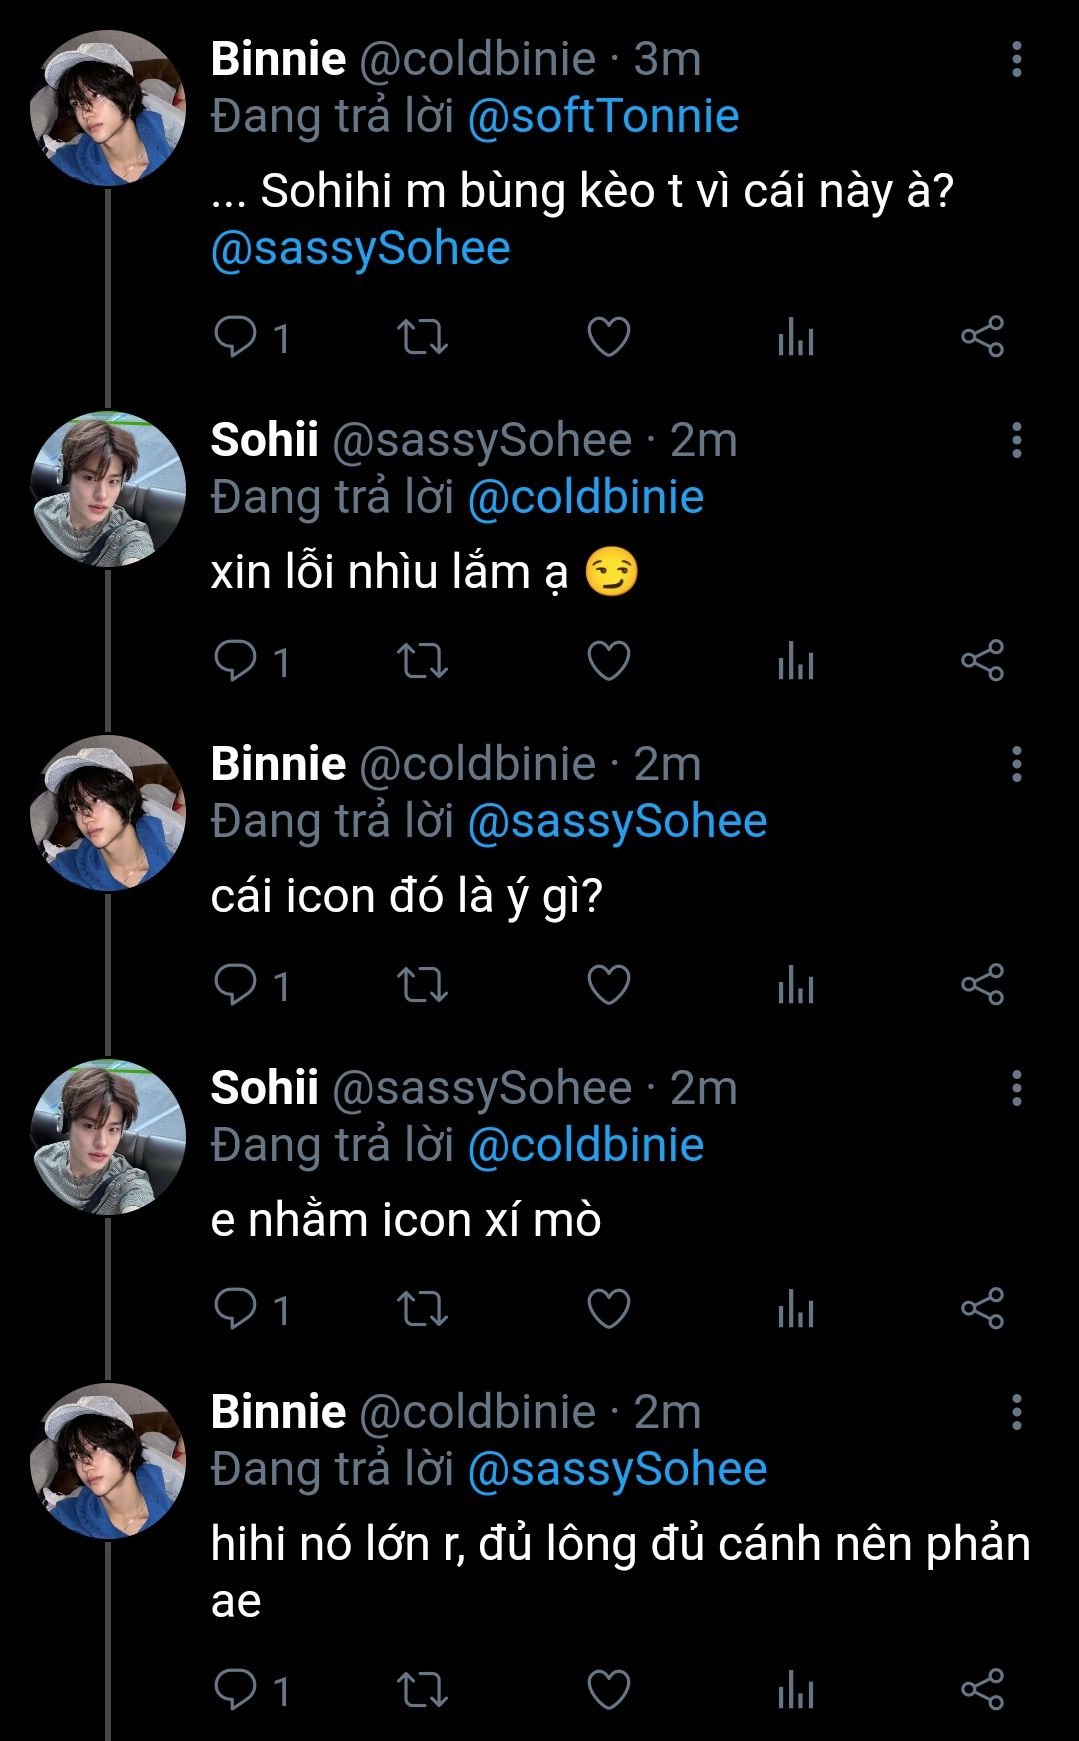Open more options on Binnie's 3m tweet

tap(1016, 60)
